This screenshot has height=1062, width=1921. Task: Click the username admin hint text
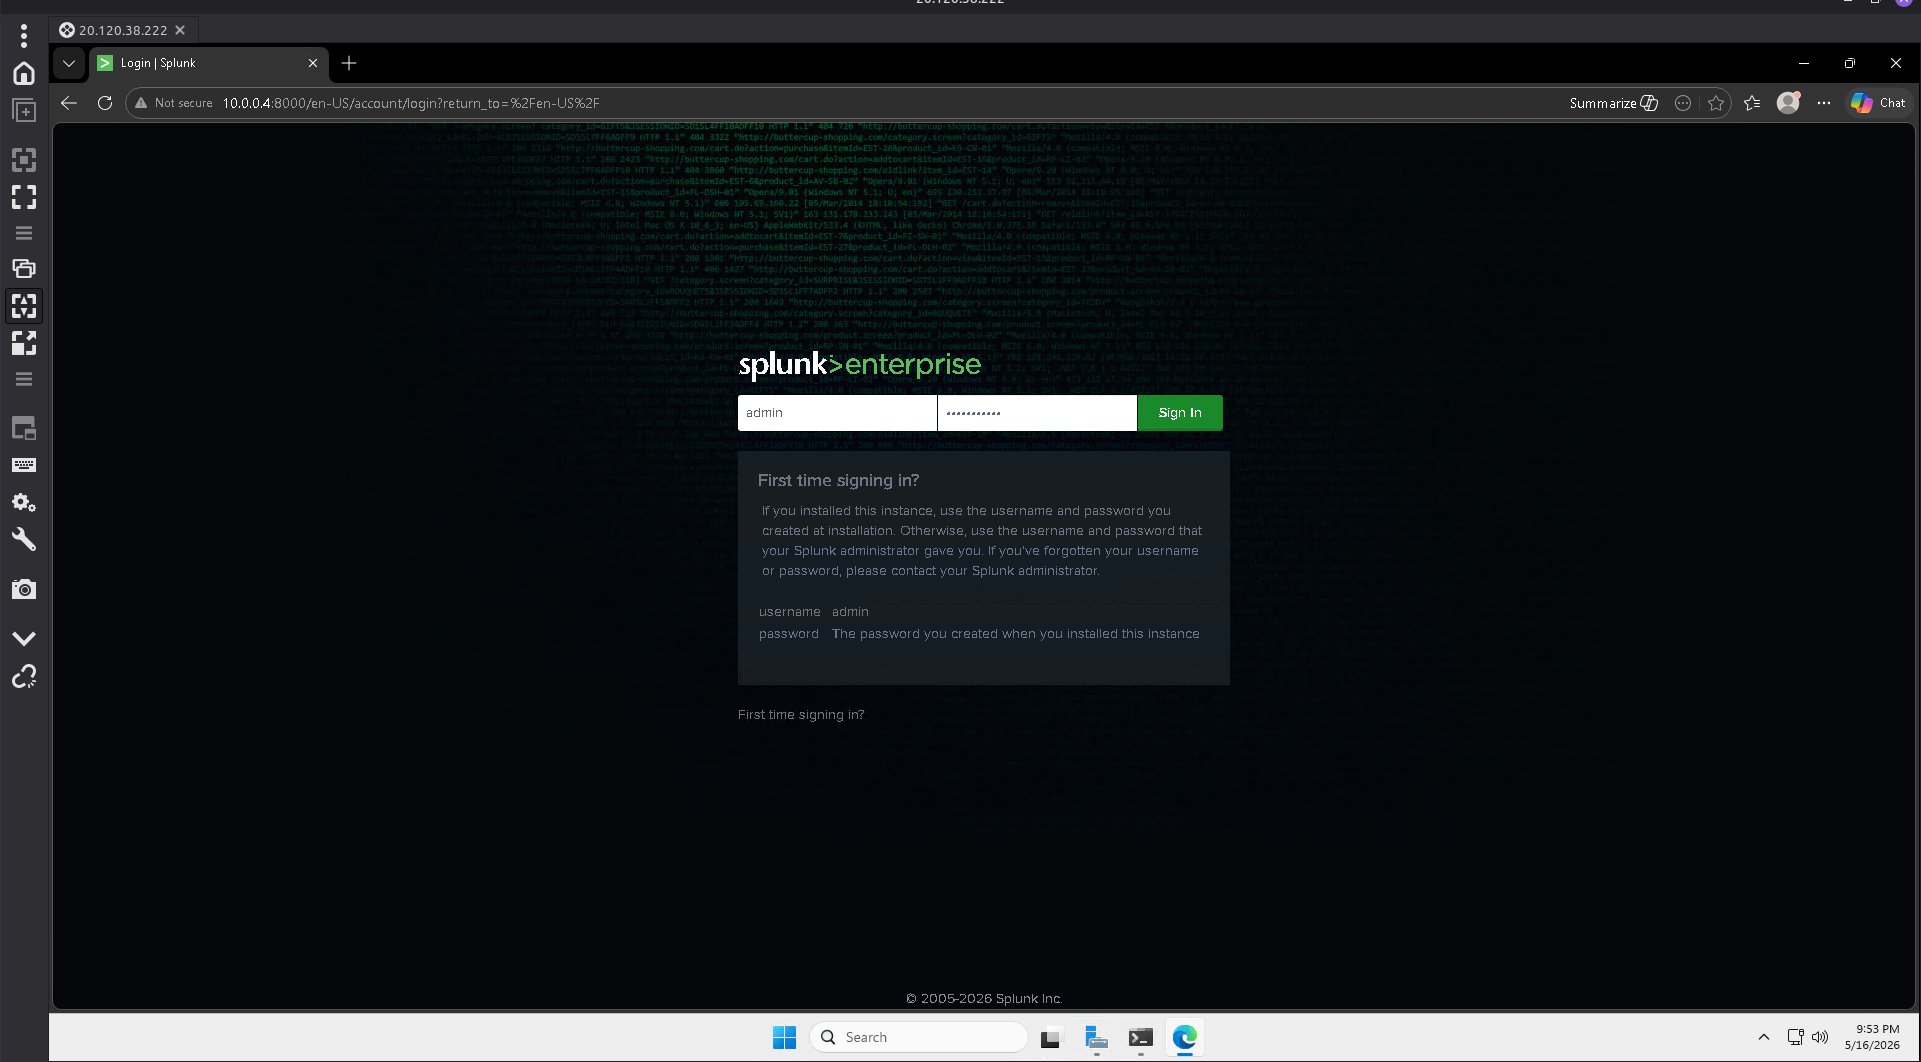[814, 612]
